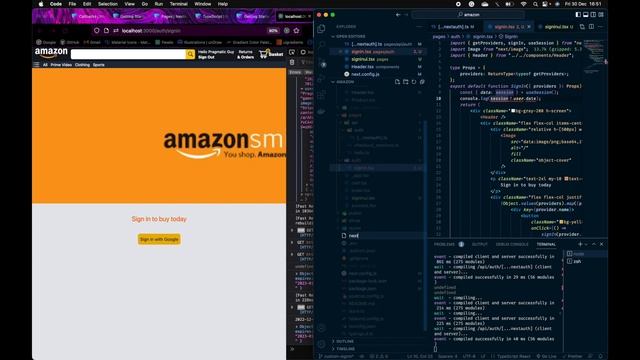The height and width of the screenshot is (360, 640).
Task: Click the yellow search icon in Amazon header
Action: click(190, 54)
